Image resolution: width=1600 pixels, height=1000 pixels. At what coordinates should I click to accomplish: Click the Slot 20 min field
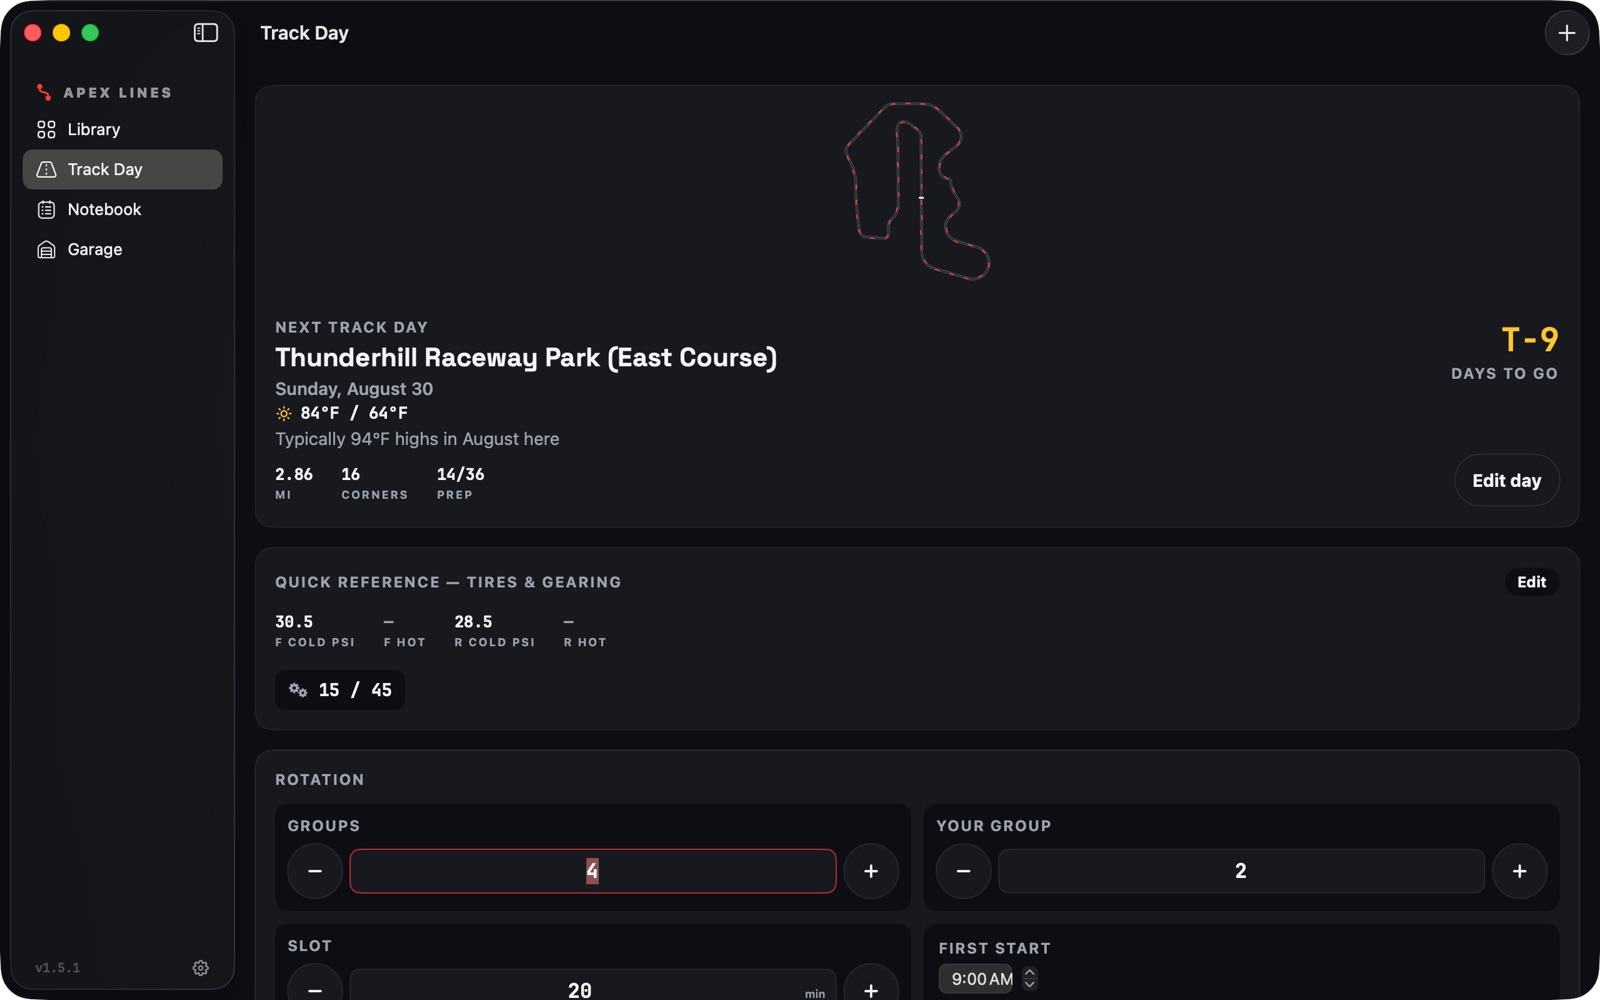593,986
